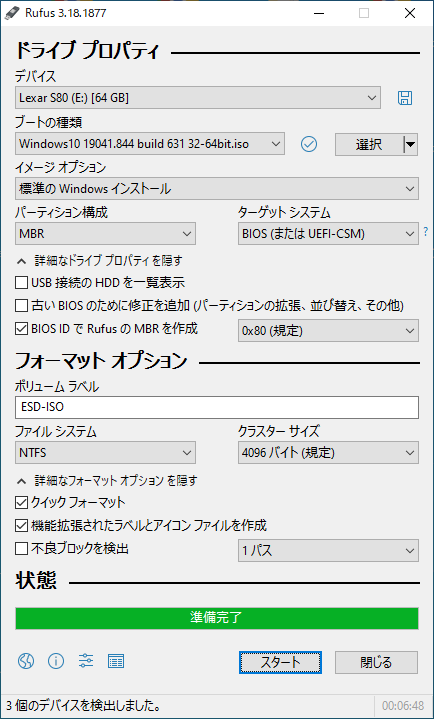Click the 閉じる button
Image resolution: width=434 pixels, height=719 pixels.
[376, 663]
